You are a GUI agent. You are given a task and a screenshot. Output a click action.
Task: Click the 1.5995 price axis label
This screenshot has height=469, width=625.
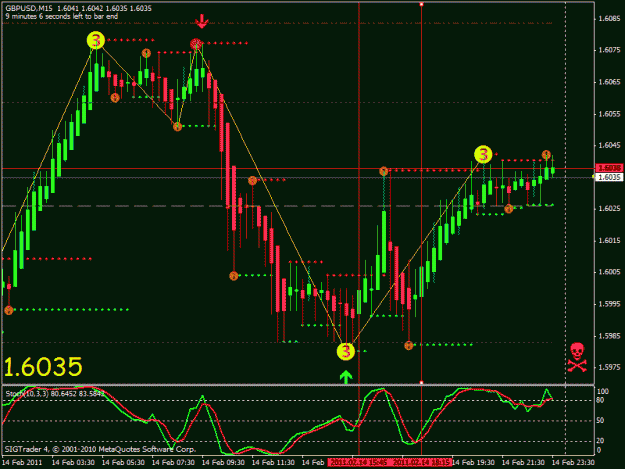(609, 304)
